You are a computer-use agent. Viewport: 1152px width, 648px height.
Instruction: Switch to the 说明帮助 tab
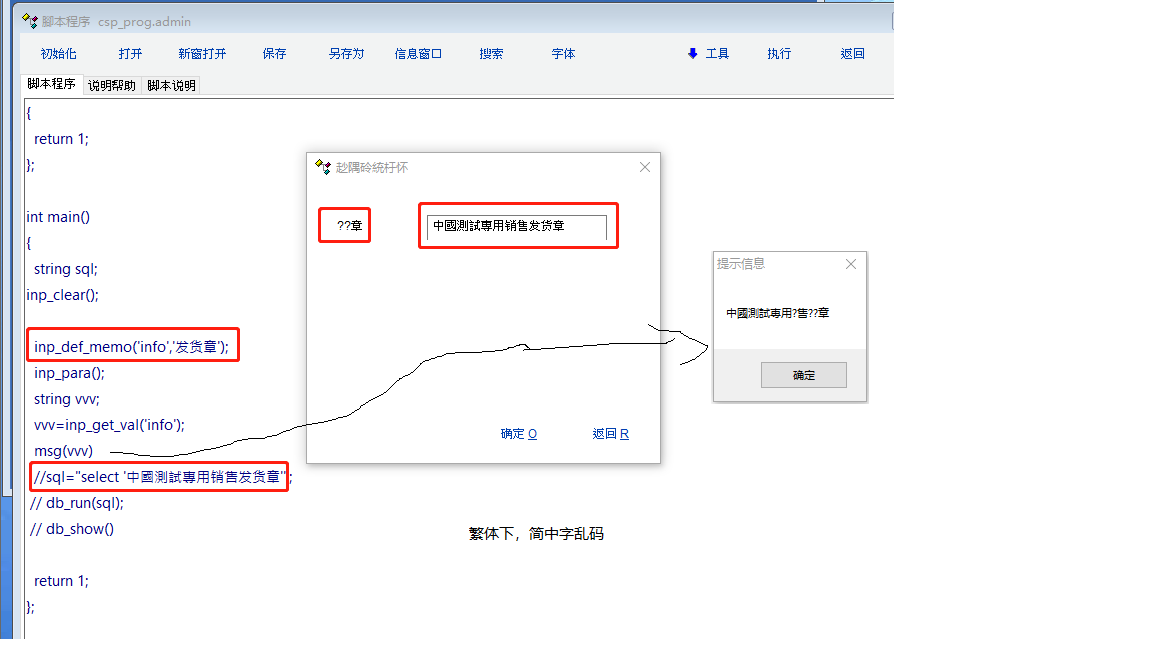click(112, 86)
